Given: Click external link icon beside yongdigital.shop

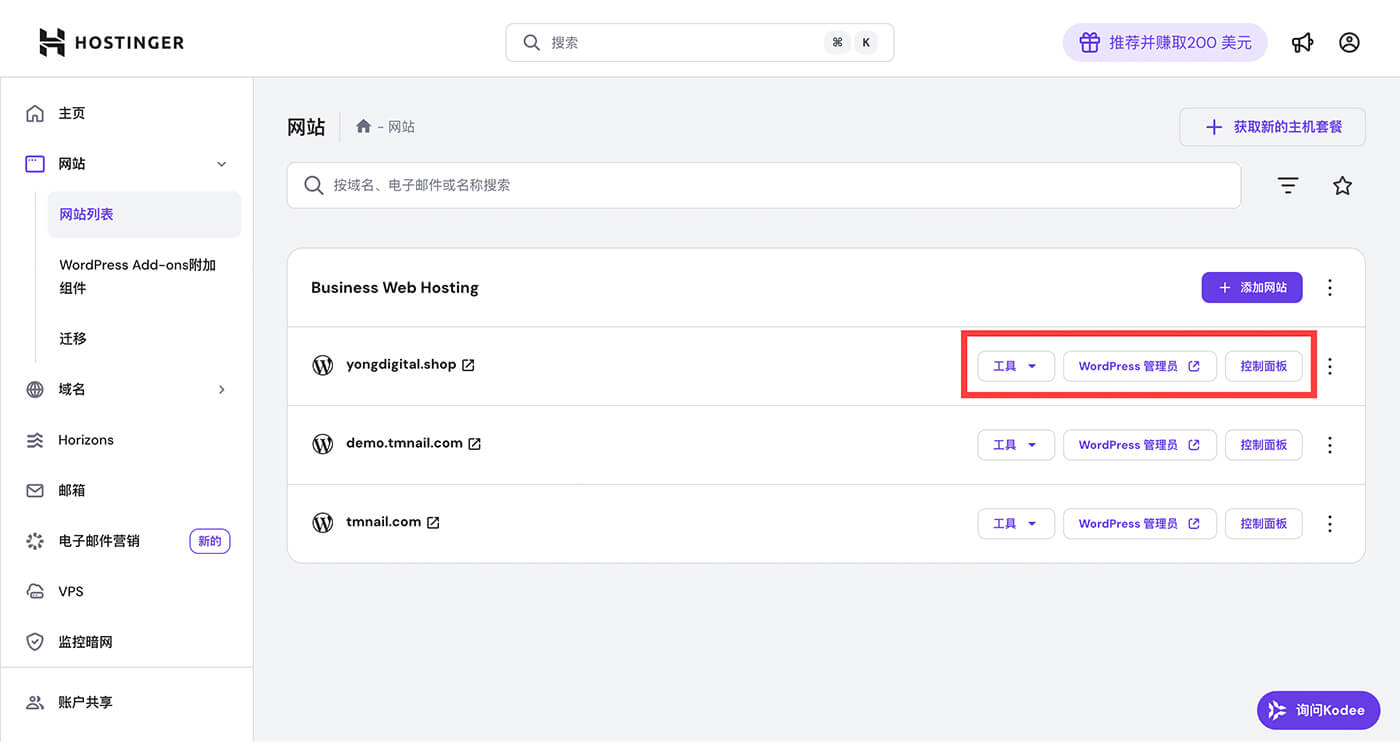Looking at the screenshot, I should tap(468, 365).
